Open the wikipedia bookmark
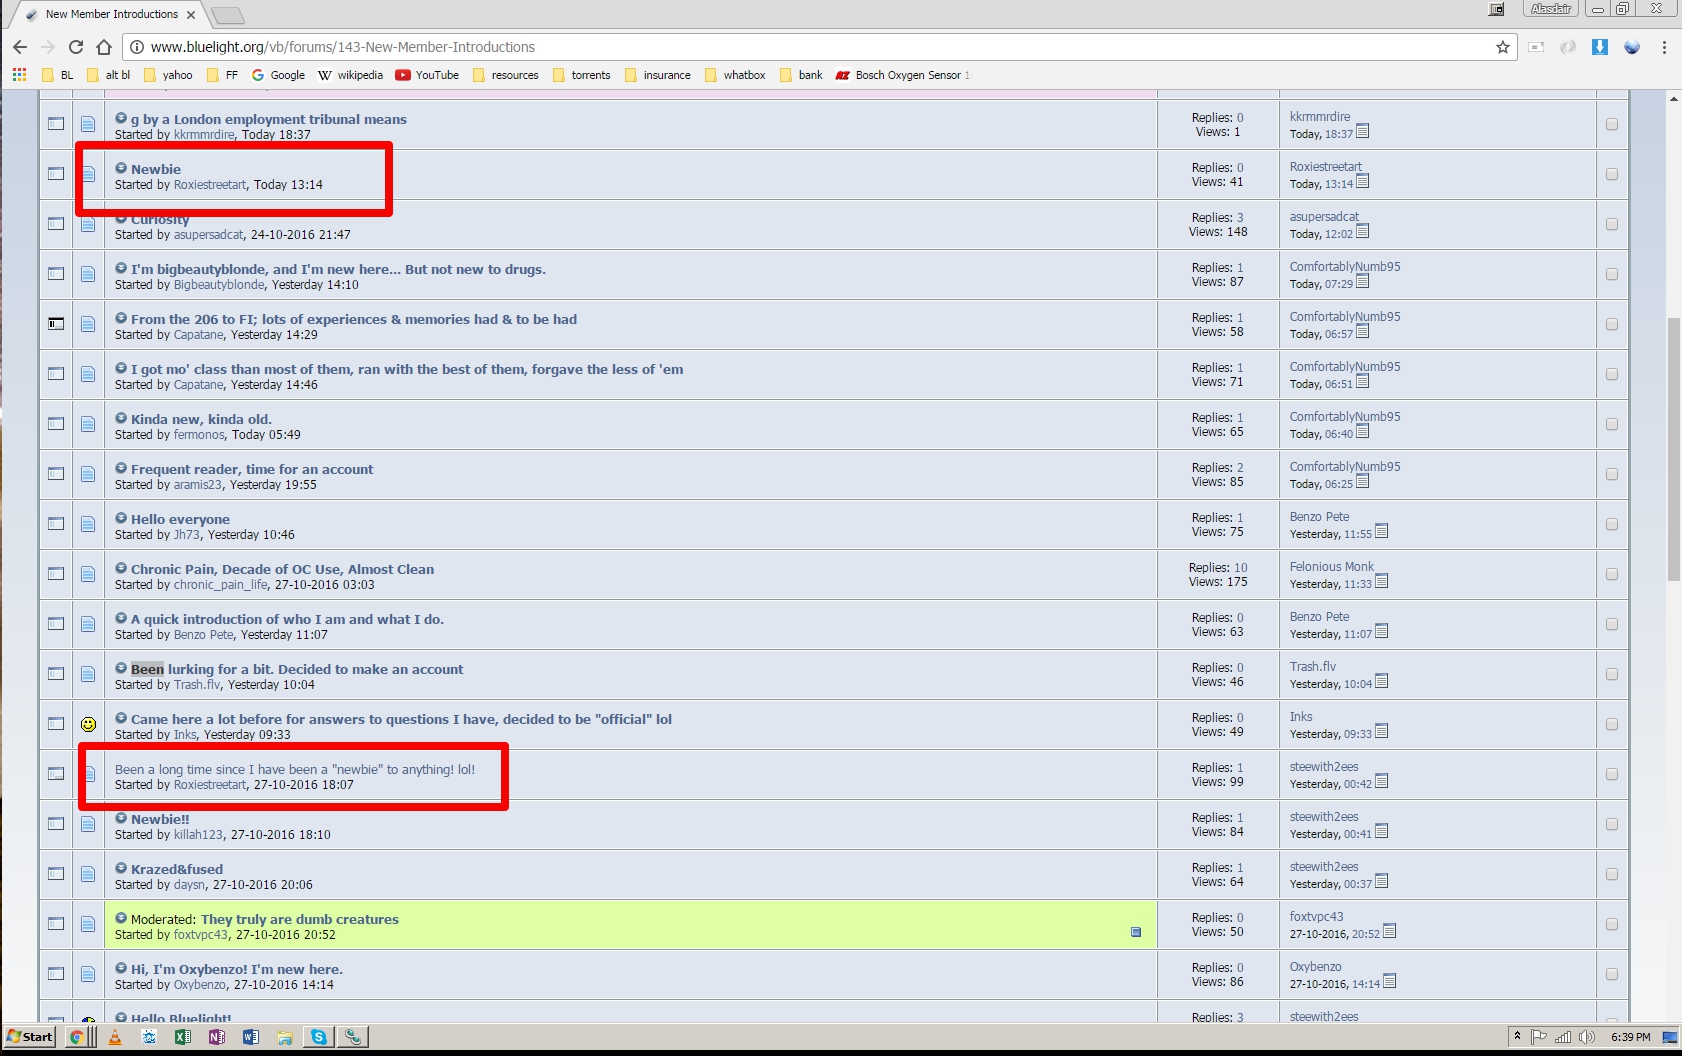 350,75
